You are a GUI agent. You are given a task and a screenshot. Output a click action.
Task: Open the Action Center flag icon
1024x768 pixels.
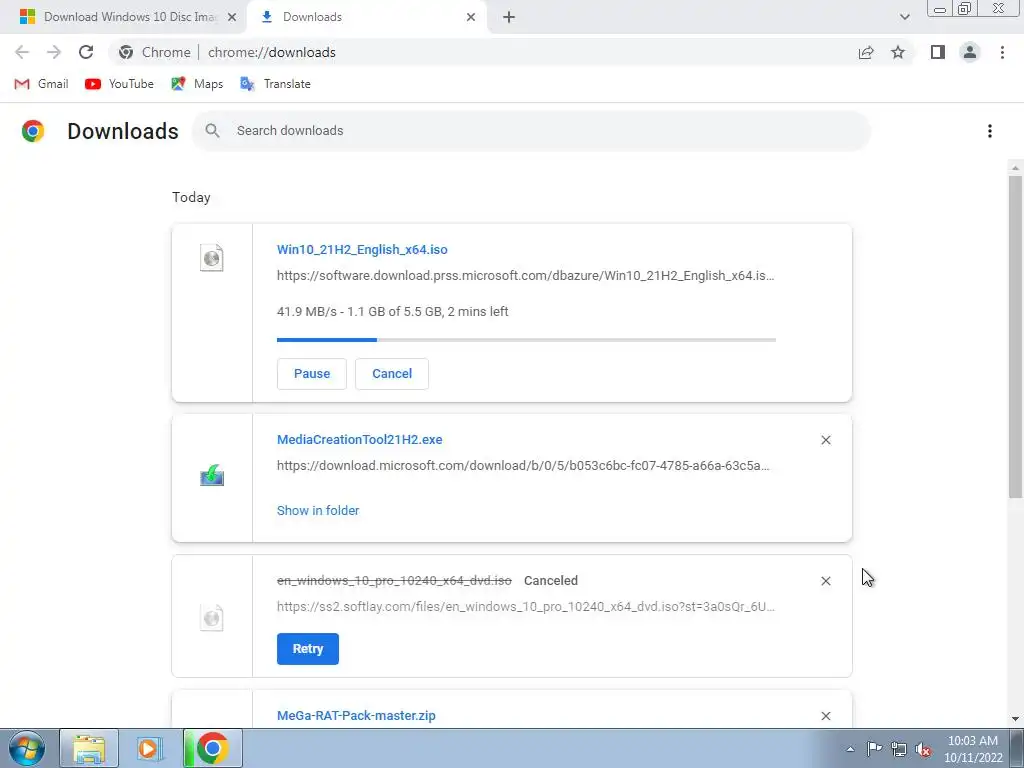(874, 749)
